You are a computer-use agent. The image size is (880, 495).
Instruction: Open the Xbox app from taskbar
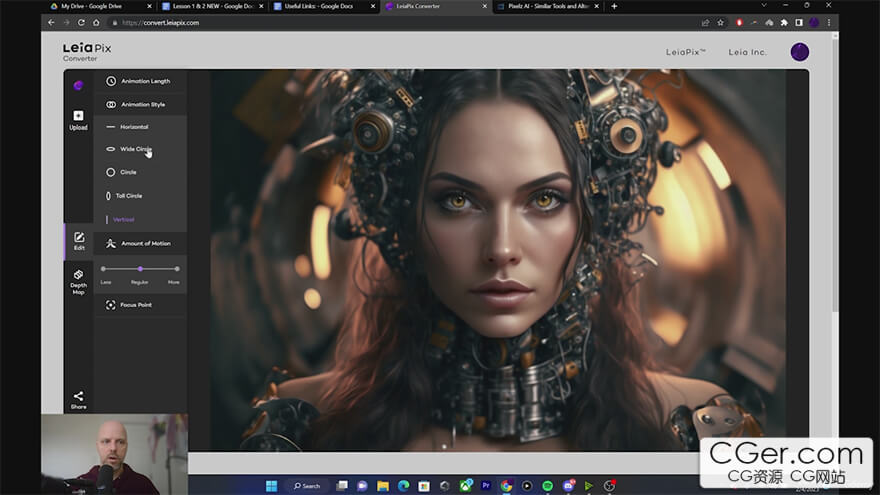[465, 486]
